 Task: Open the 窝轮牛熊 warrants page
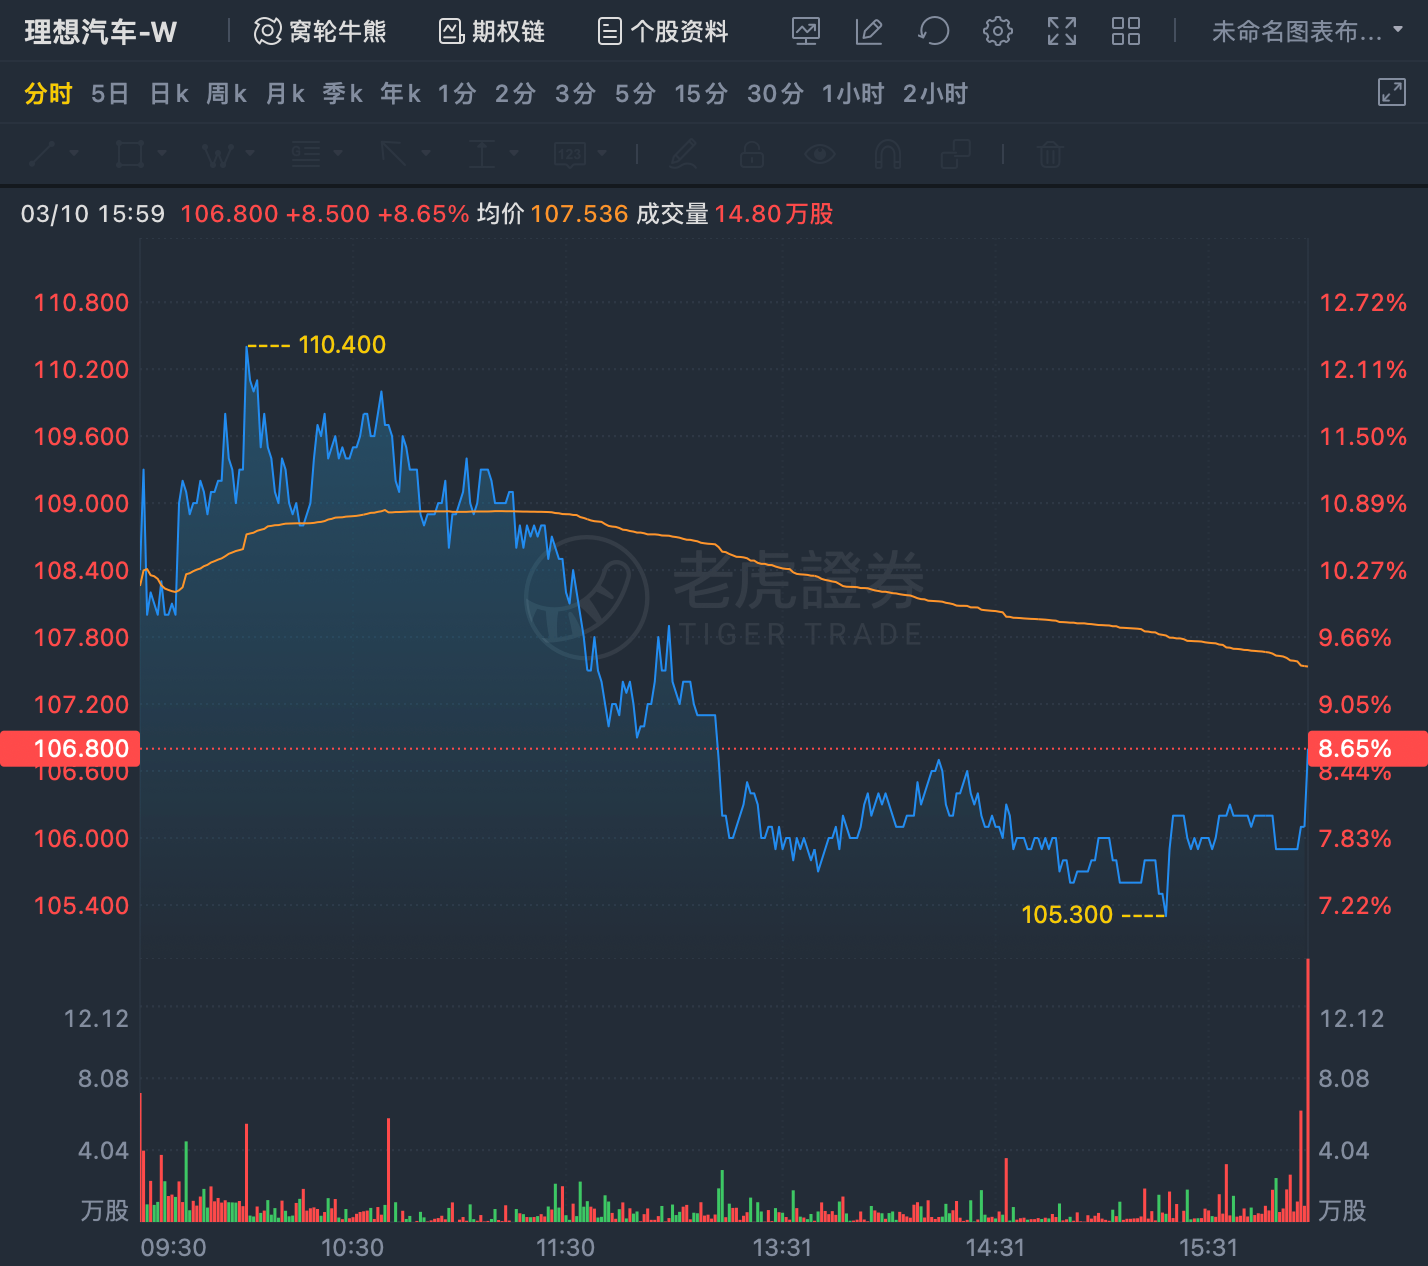pos(320,32)
